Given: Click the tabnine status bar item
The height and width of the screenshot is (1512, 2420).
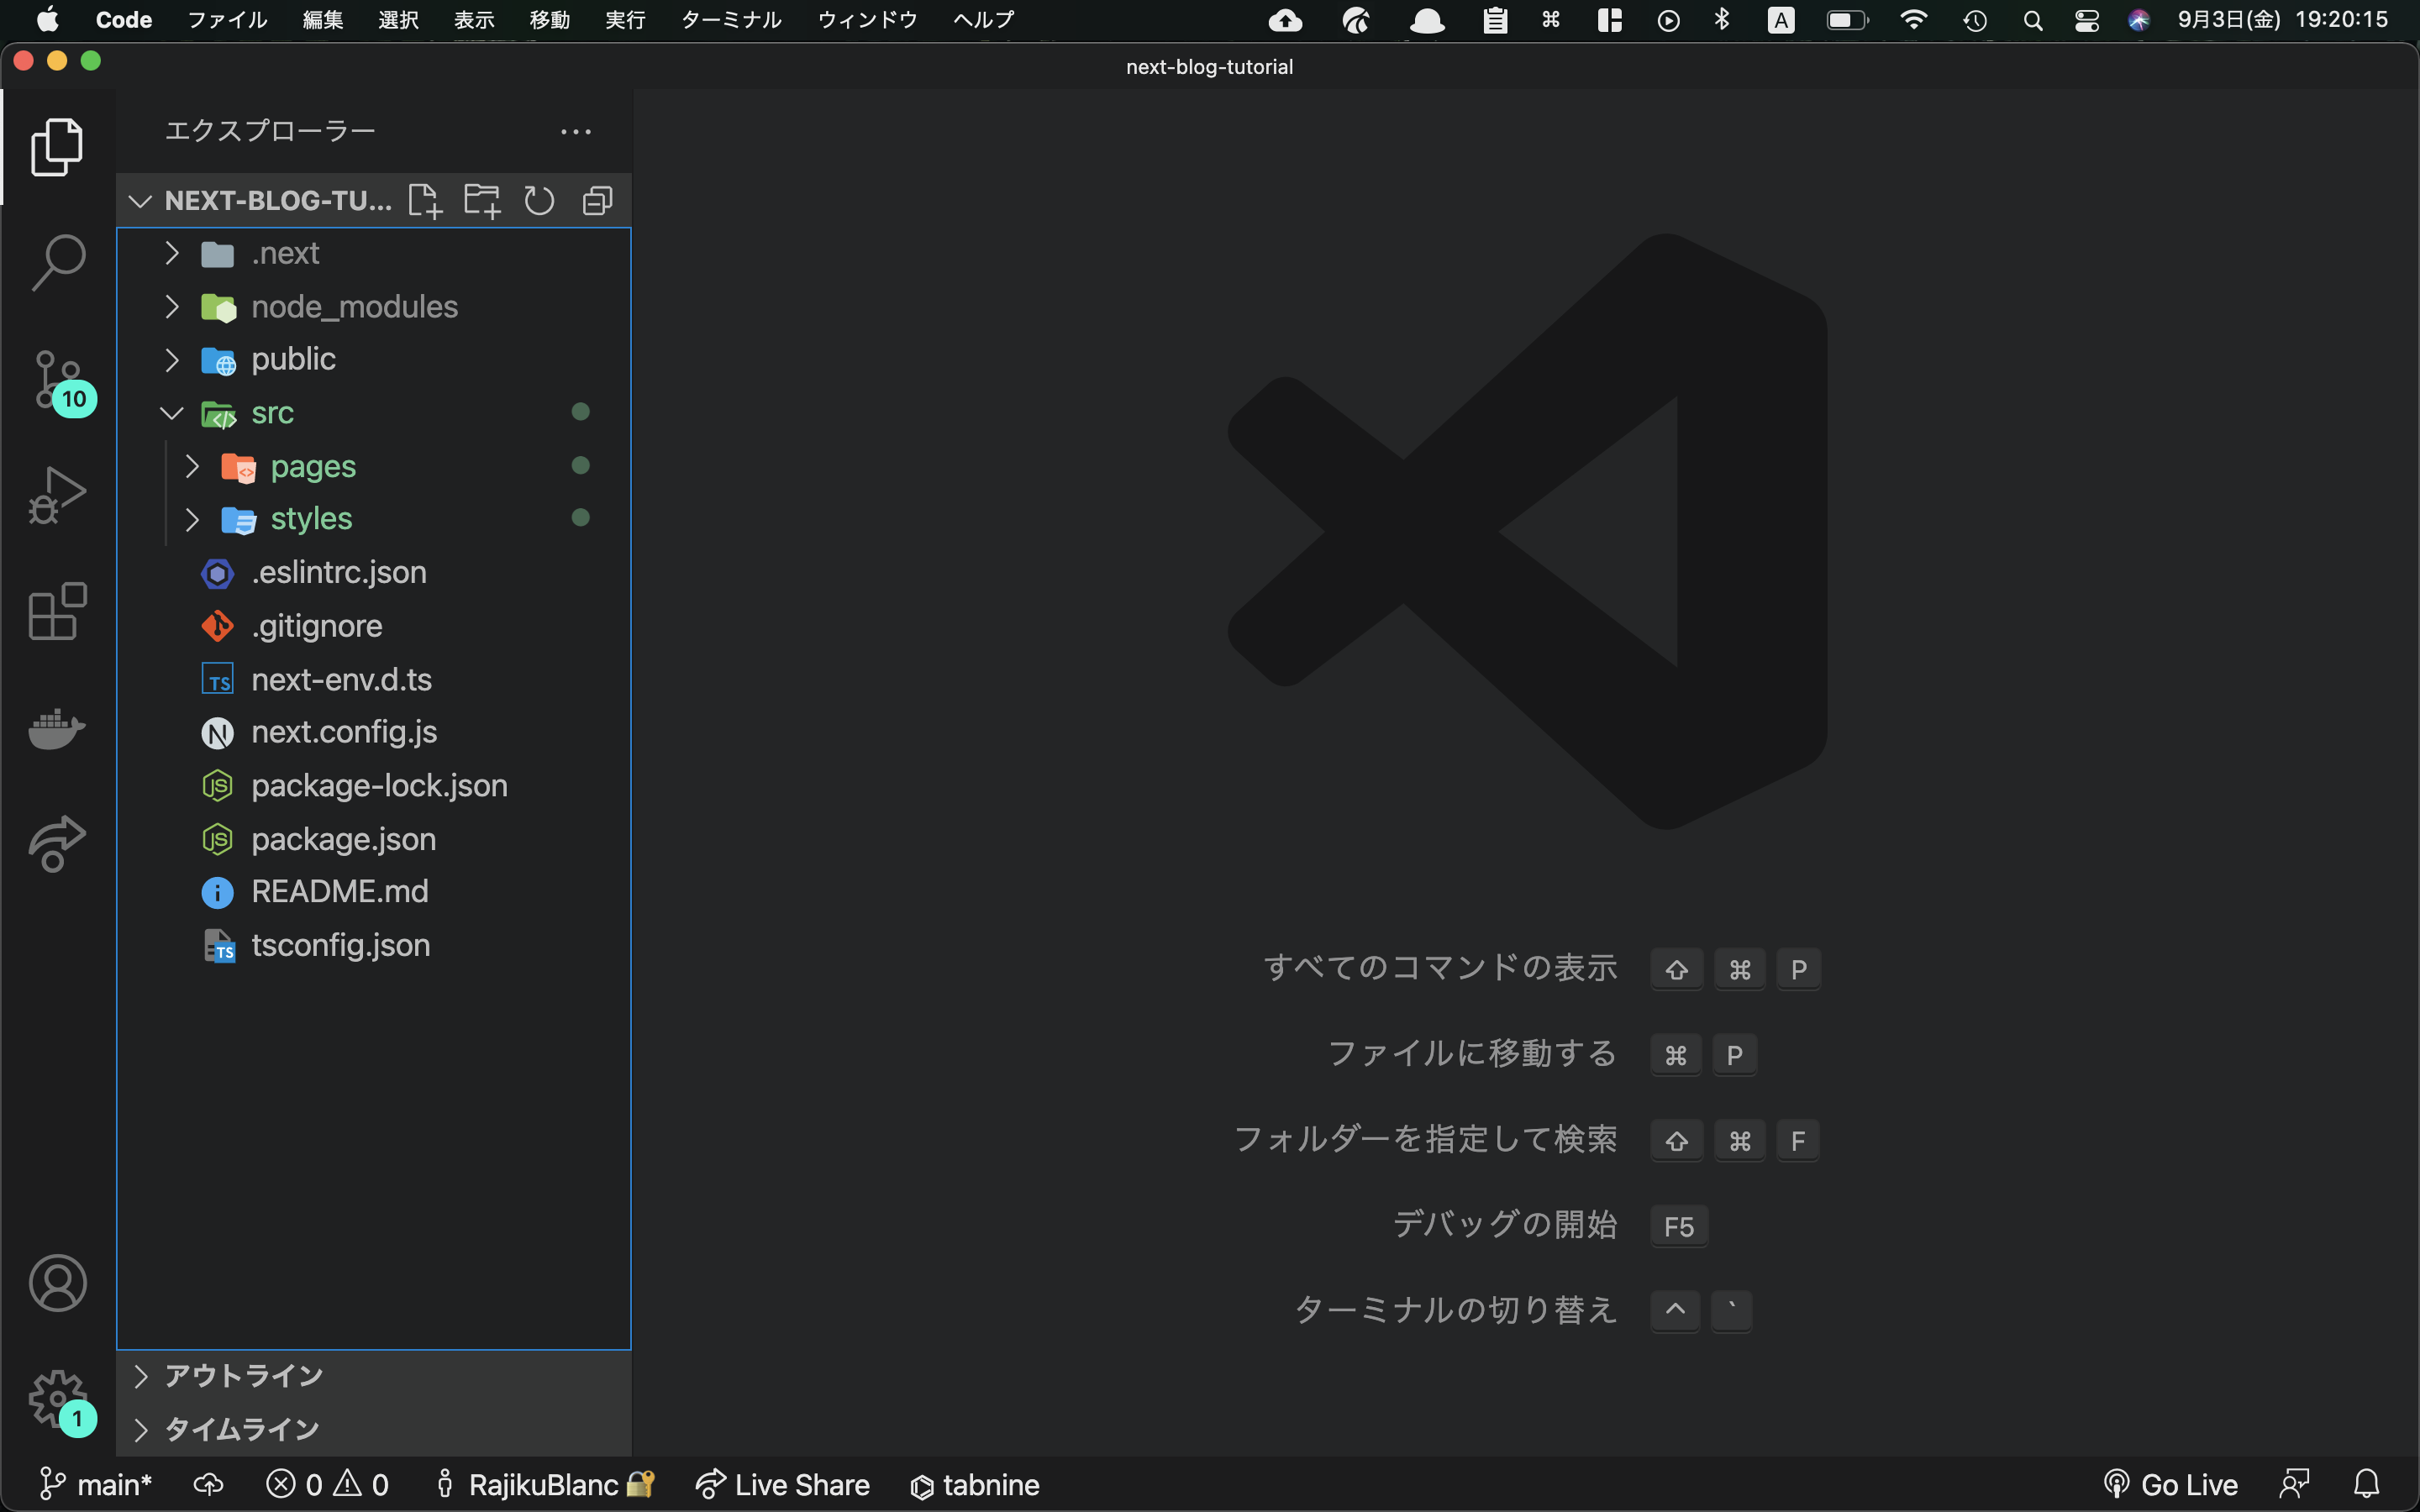Looking at the screenshot, I should pos(975,1485).
